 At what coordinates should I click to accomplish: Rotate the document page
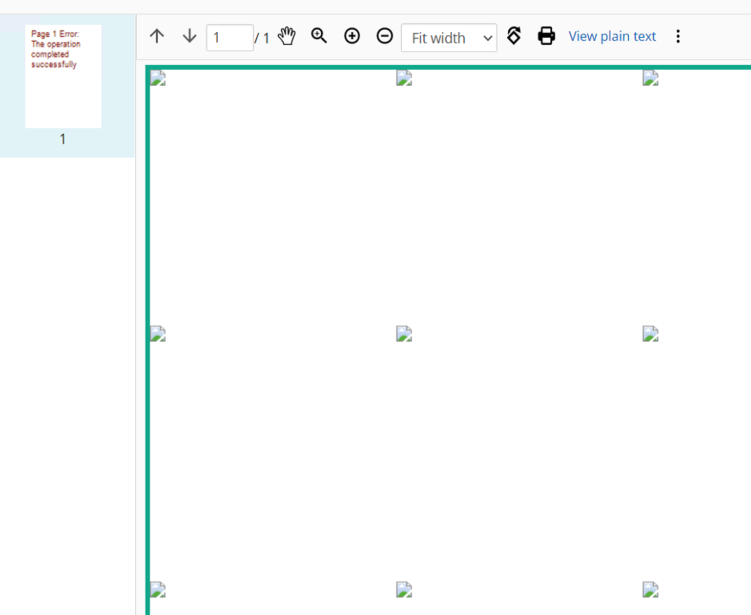pos(514,36)
